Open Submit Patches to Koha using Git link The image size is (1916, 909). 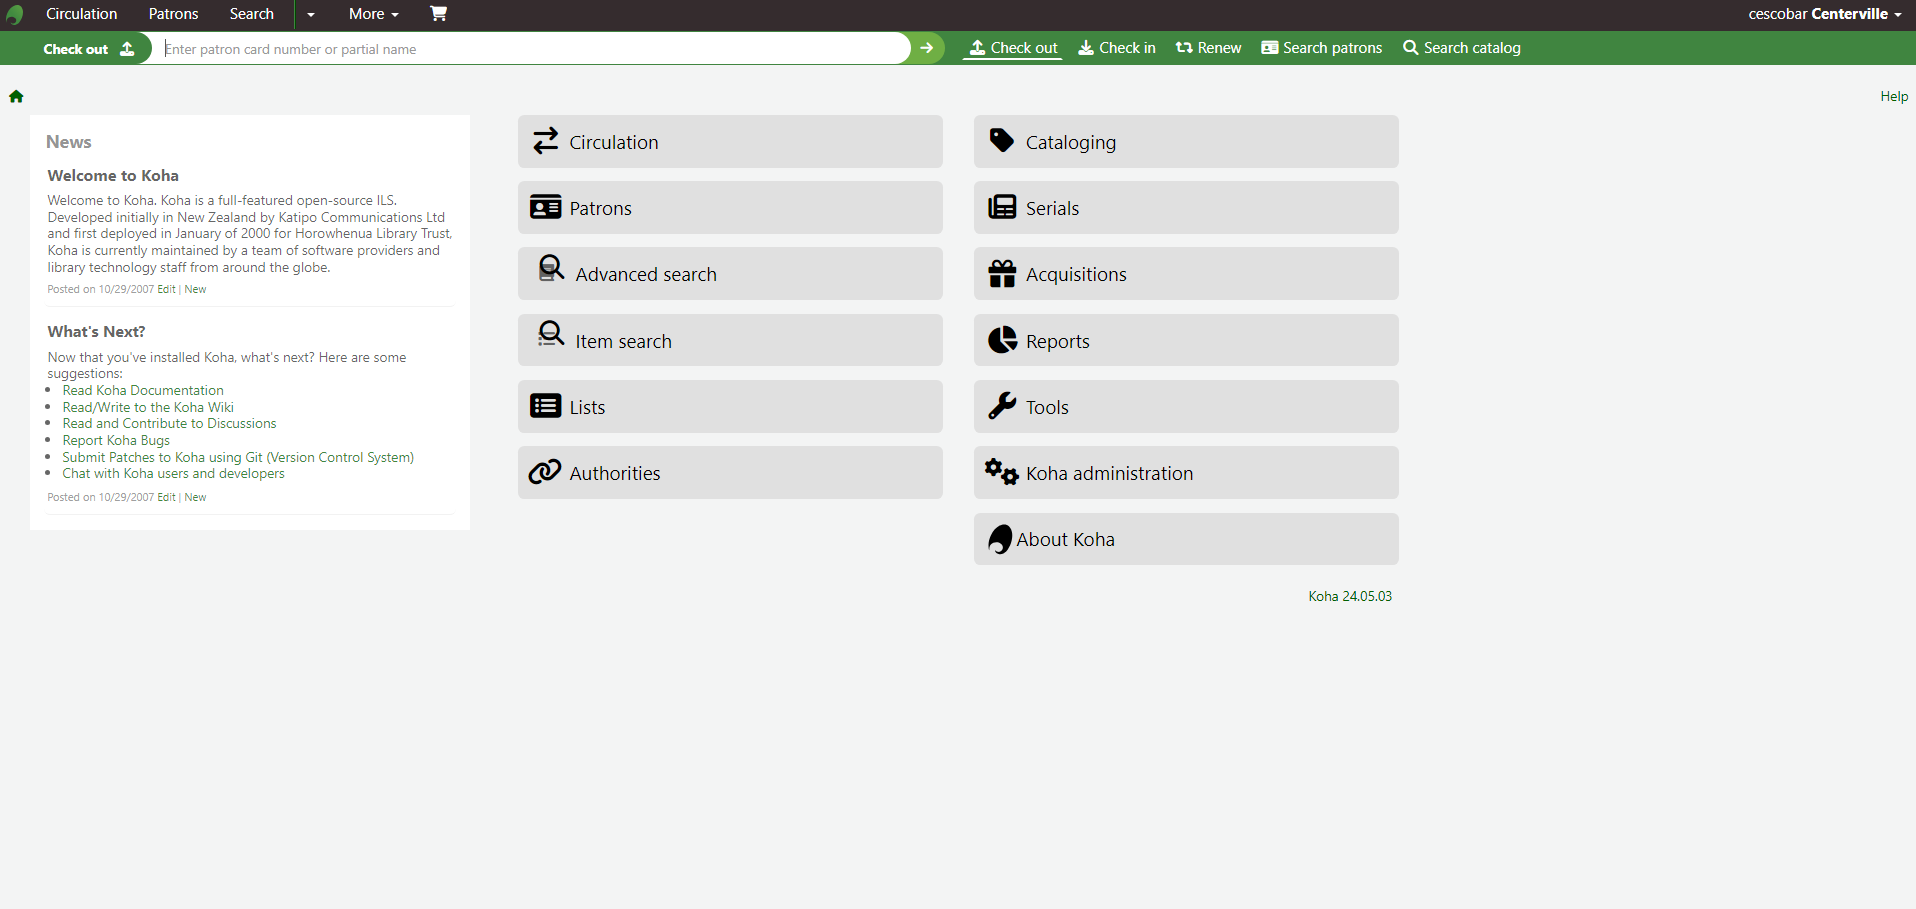point(238,457)
